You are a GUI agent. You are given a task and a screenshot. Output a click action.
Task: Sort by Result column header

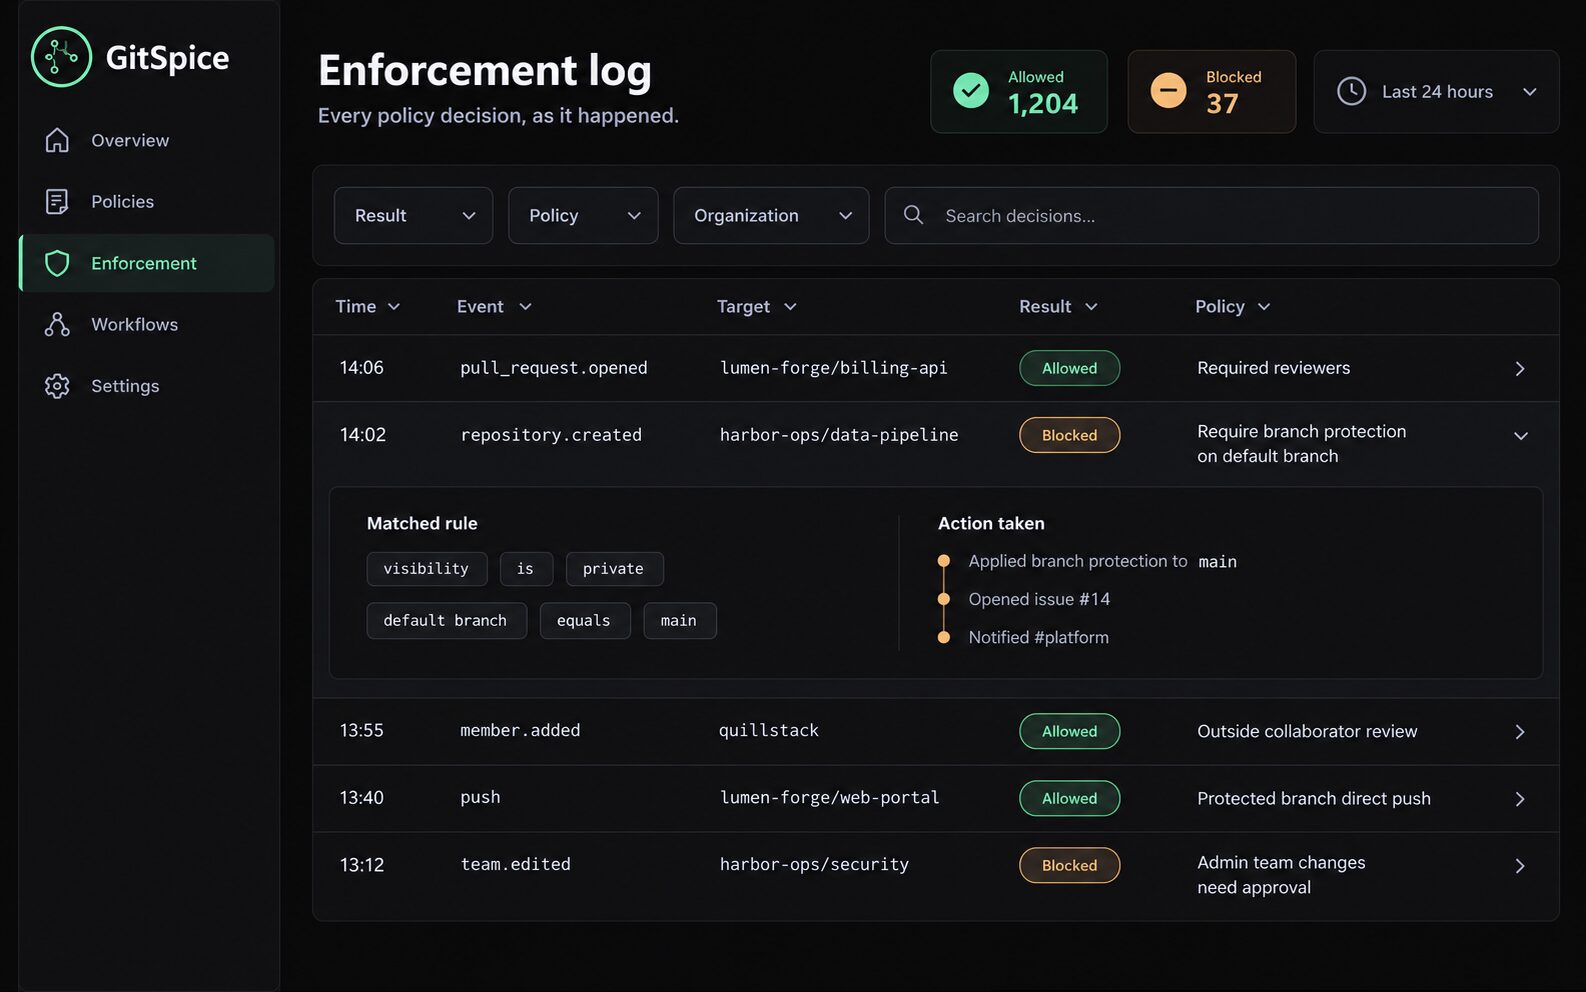click(1058, 307)
